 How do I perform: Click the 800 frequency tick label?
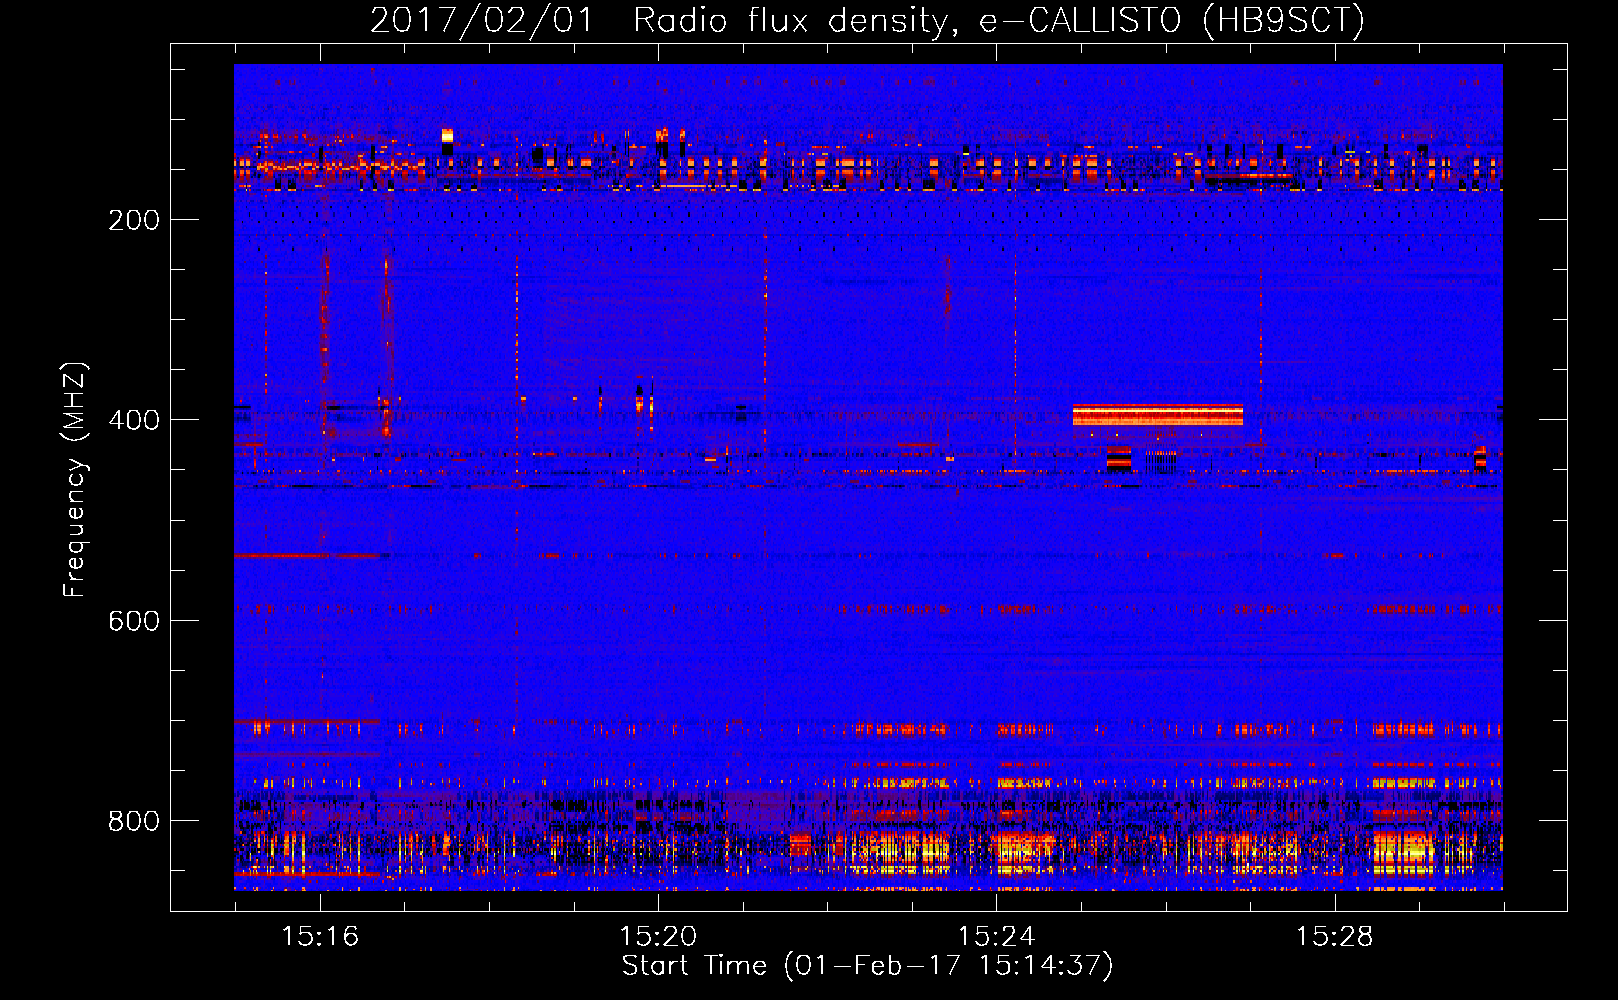[x=134, y=821]
